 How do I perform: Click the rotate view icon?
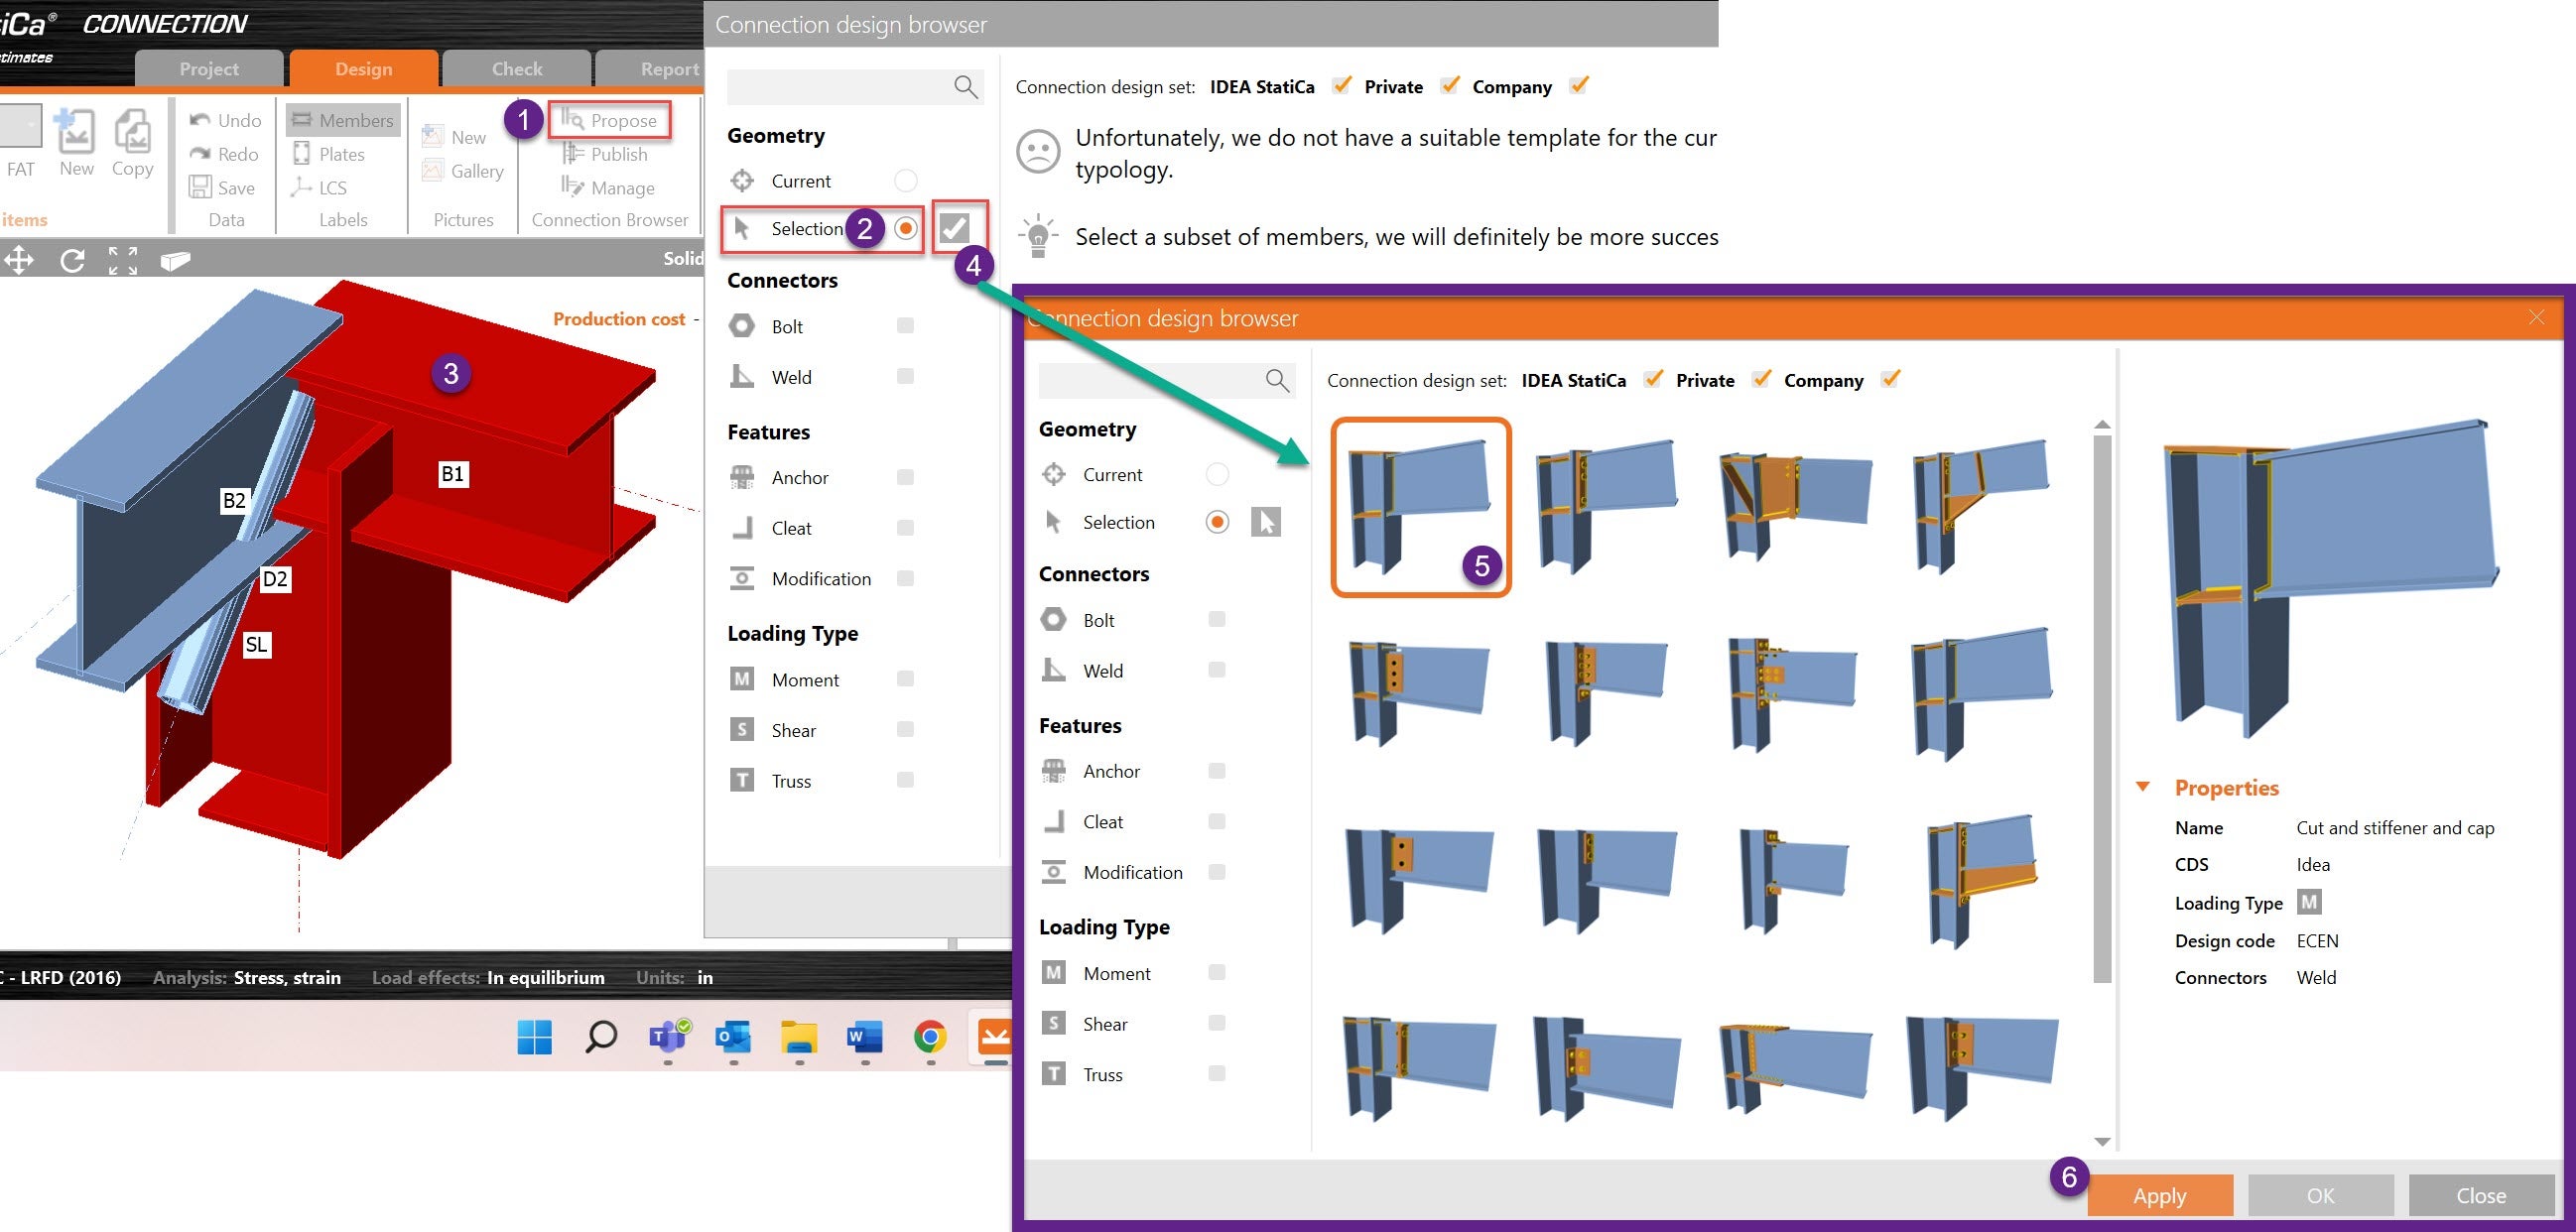click(x=72, y=261)
